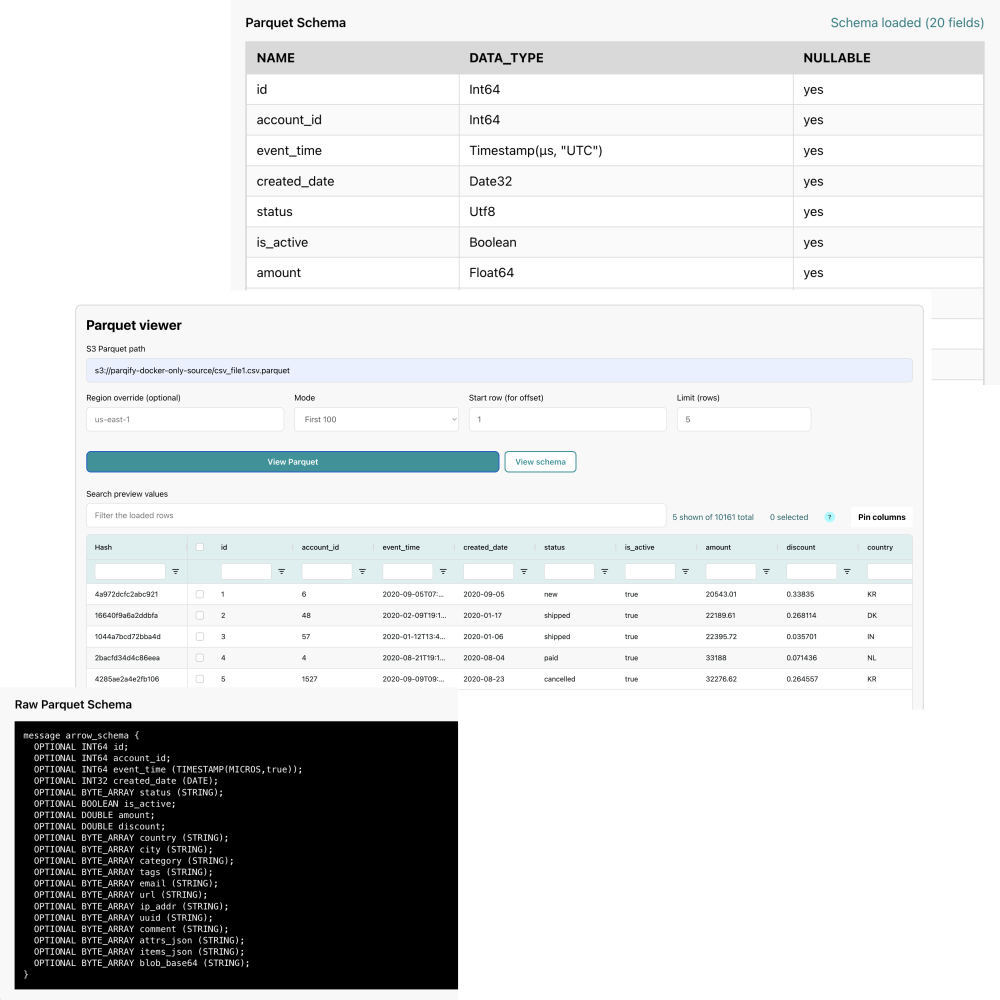1000x1000 pixels.
Task: Click hash cell 4285ae2a4e2fb106
Action: click(127, 679)
